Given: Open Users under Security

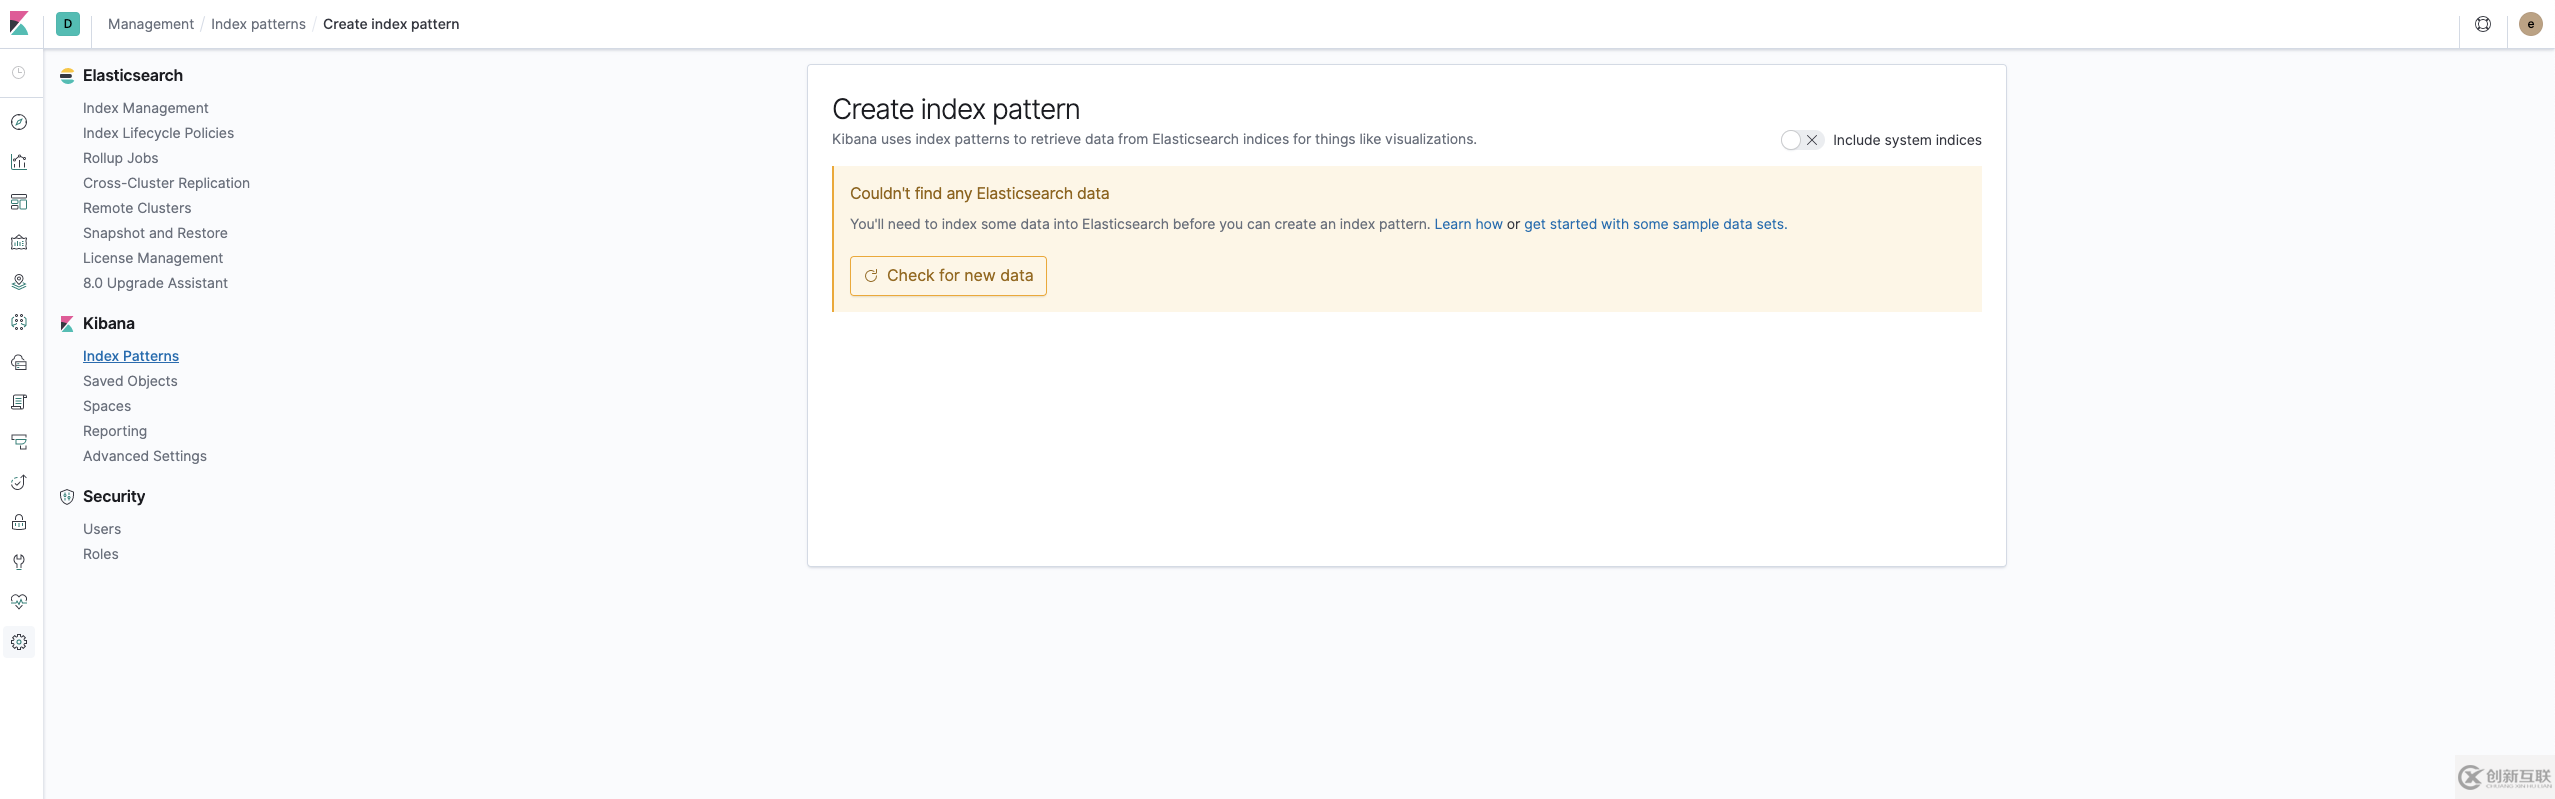Looking at the screenshot, I should [102, 529].
